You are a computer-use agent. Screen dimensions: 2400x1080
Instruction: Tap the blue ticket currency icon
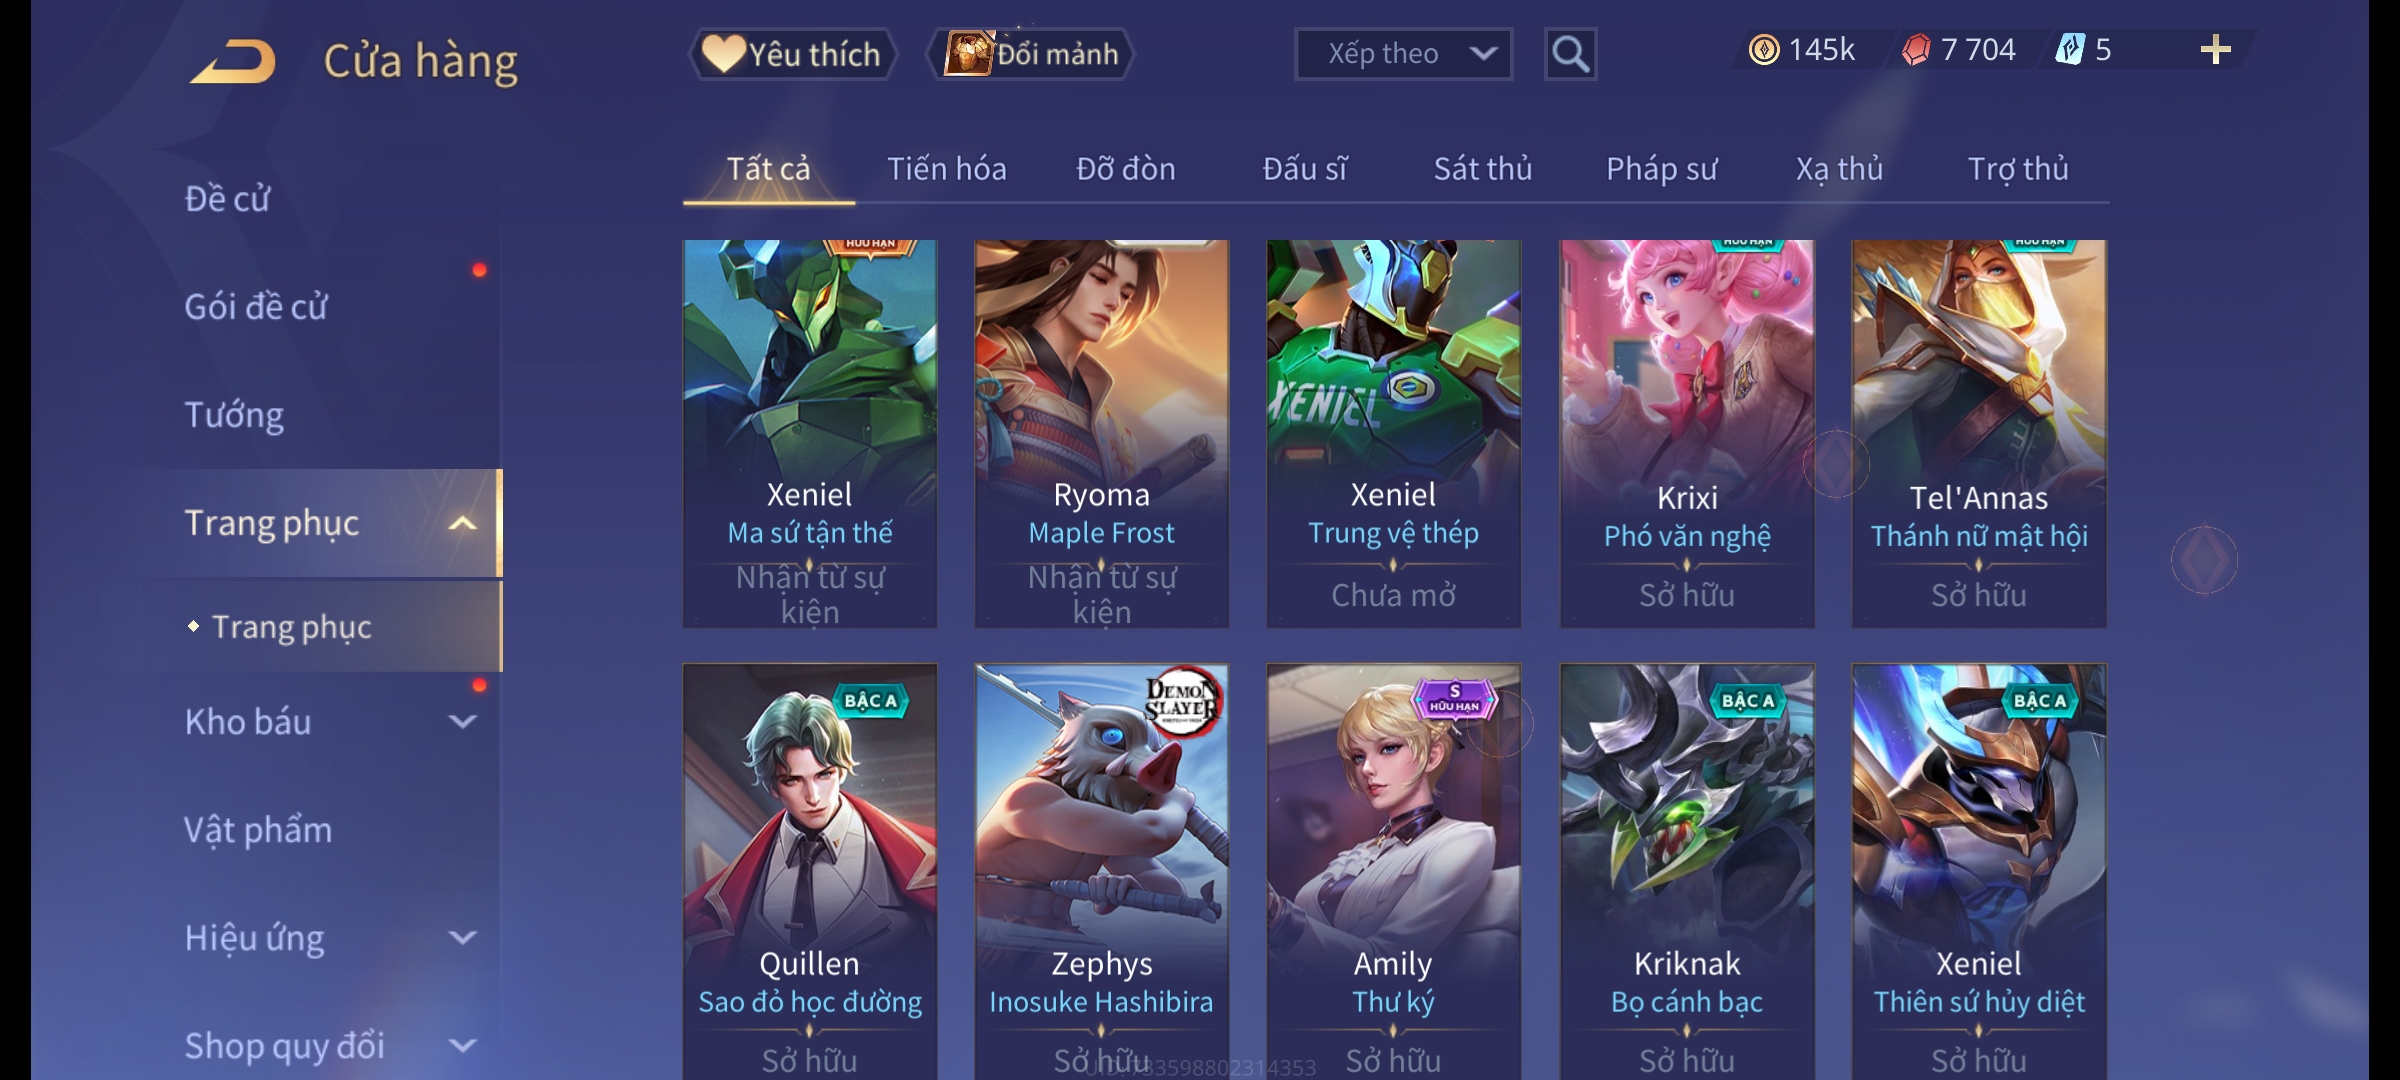pos(2070,50)
